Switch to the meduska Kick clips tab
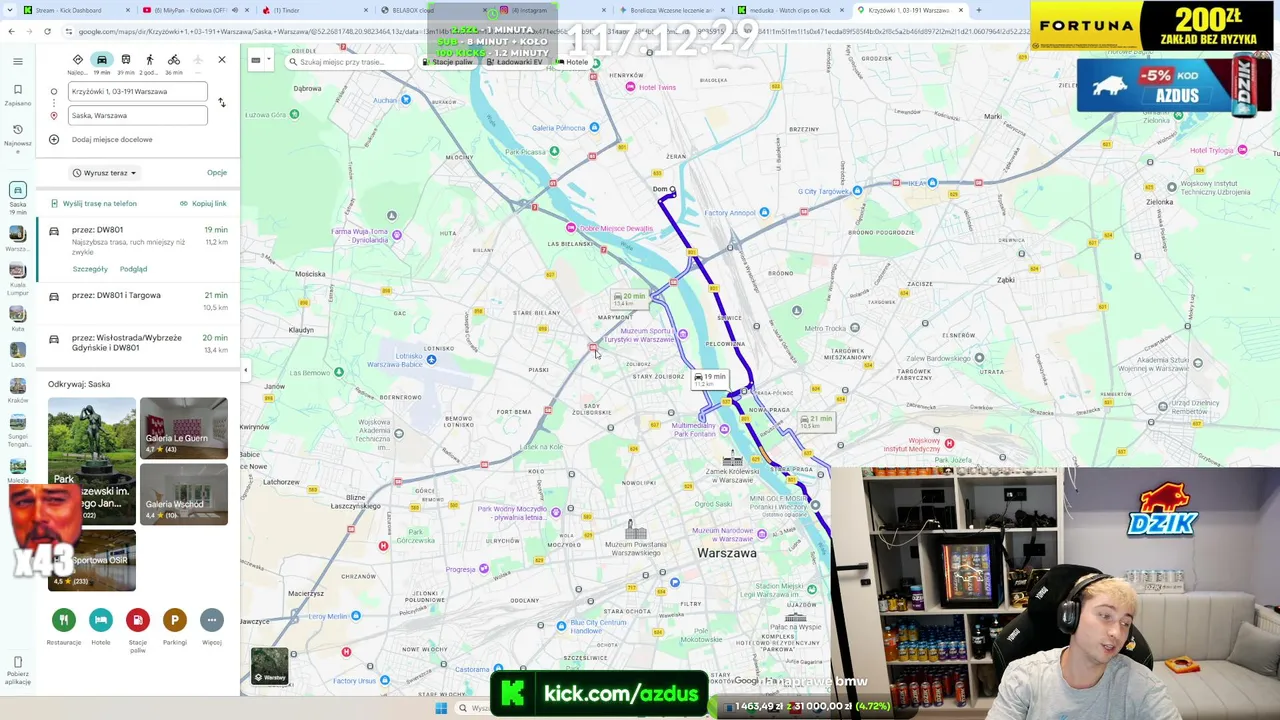Image resolution: width=1280 pixels, height=720 pixels. point(790,10)
